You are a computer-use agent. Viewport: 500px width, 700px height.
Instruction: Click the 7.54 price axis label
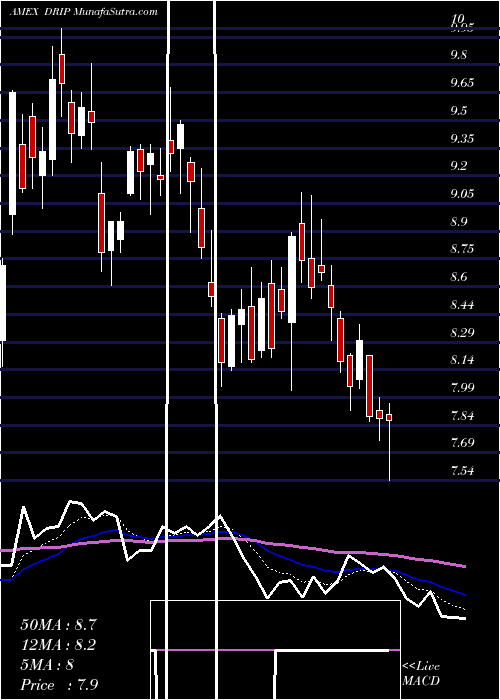click(x=462, y=471)
